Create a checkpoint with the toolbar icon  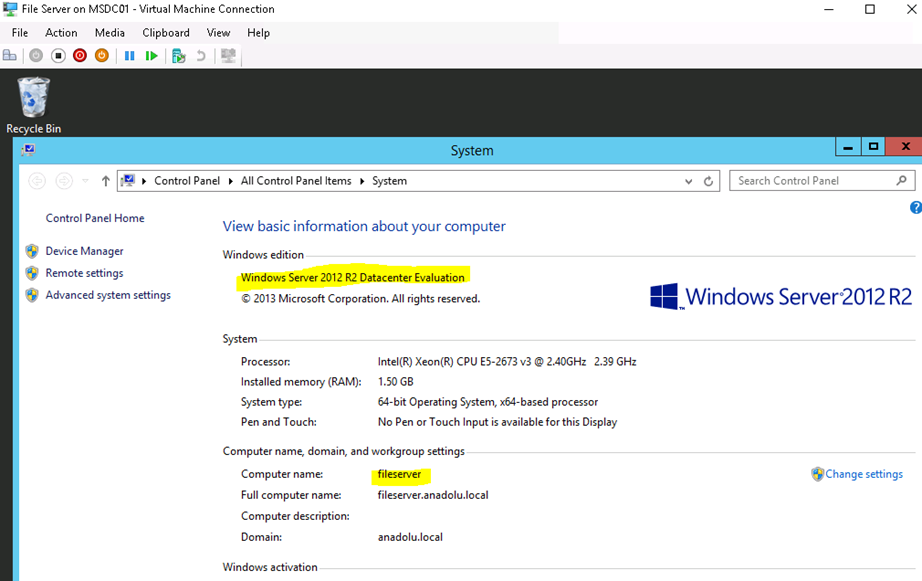178,56
